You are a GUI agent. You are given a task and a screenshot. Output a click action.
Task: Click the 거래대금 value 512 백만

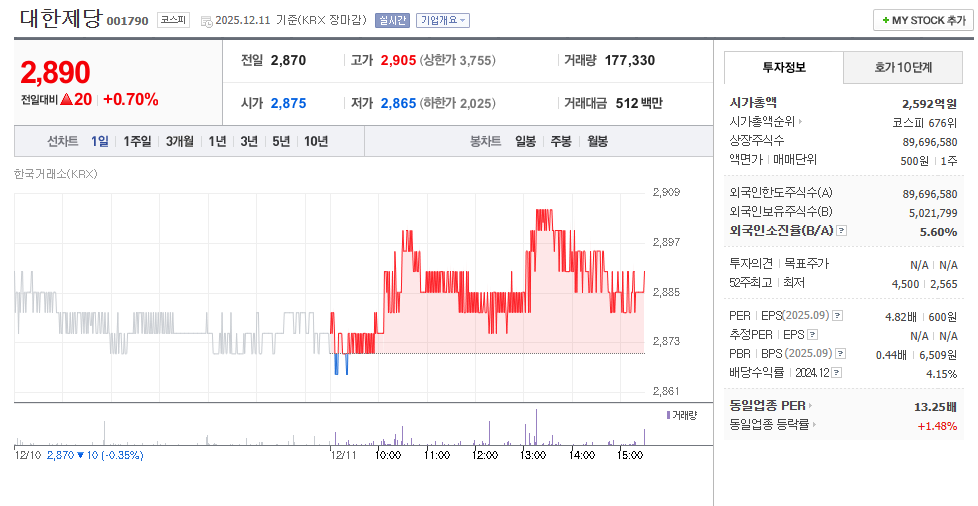click(x=639, y=104)
